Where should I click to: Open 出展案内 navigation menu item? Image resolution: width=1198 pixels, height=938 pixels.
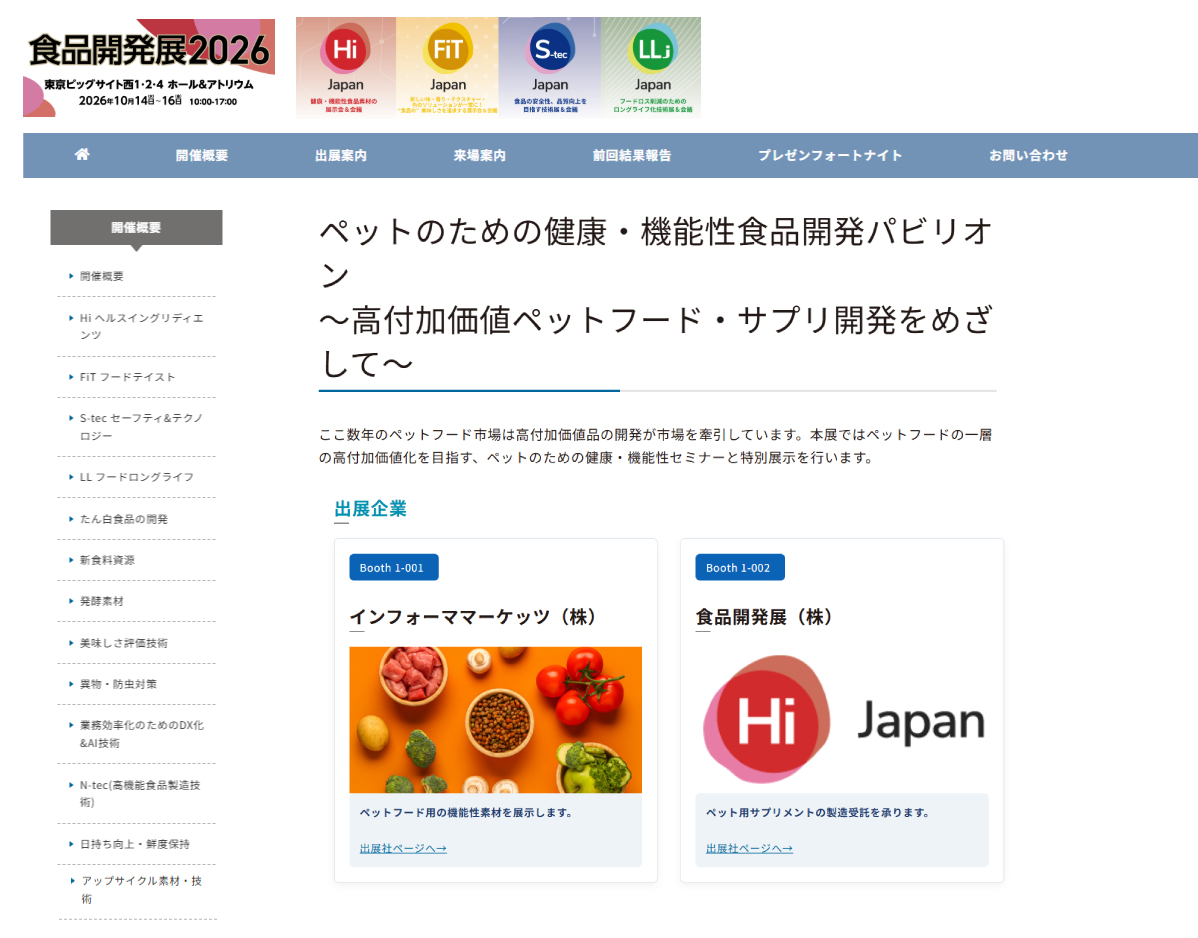point(340,156)
